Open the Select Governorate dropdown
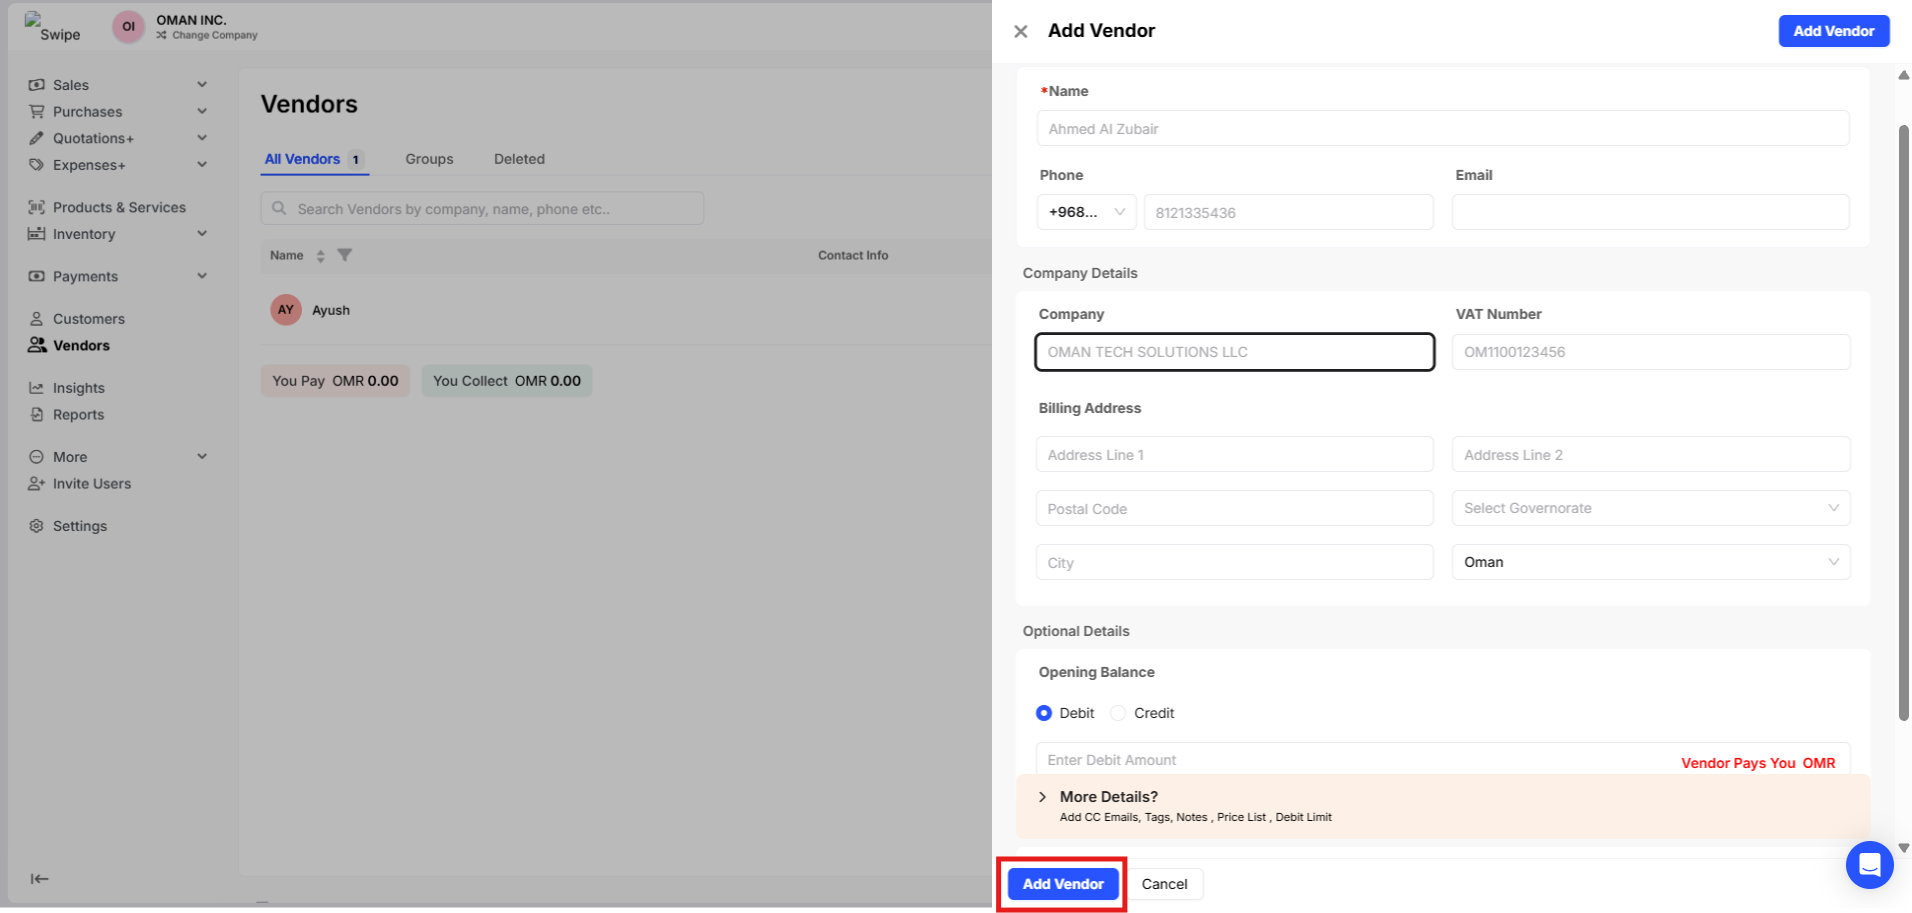 (x=1650, y=508)
